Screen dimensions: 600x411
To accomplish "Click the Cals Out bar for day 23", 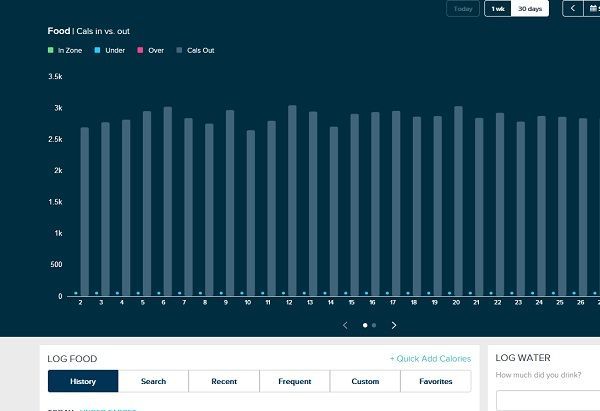I will 520,209.
